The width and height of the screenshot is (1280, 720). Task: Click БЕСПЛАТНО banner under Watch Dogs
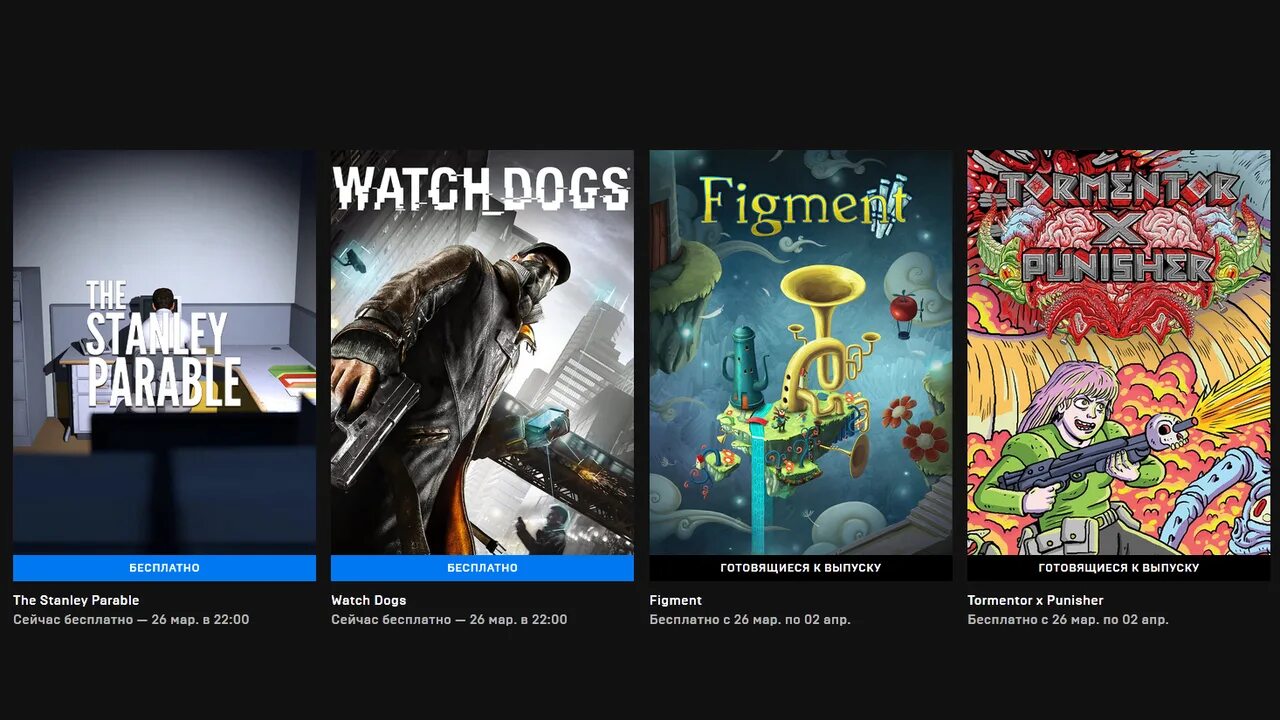482,568
